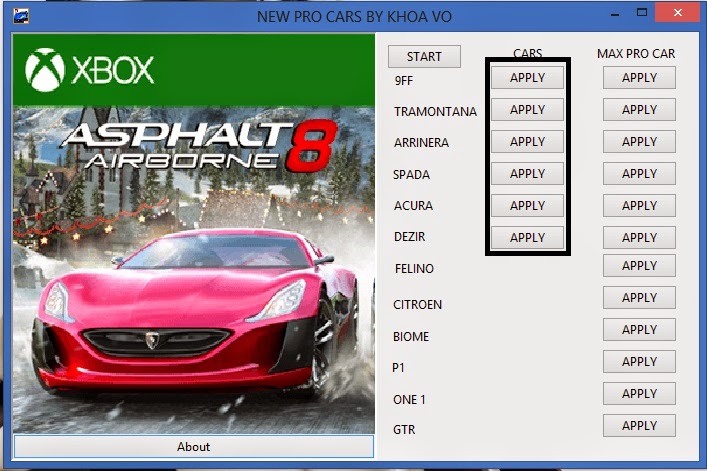707x471 pixels.
Task: Click the DEZIR label
Action: click(x=409, y=237)
